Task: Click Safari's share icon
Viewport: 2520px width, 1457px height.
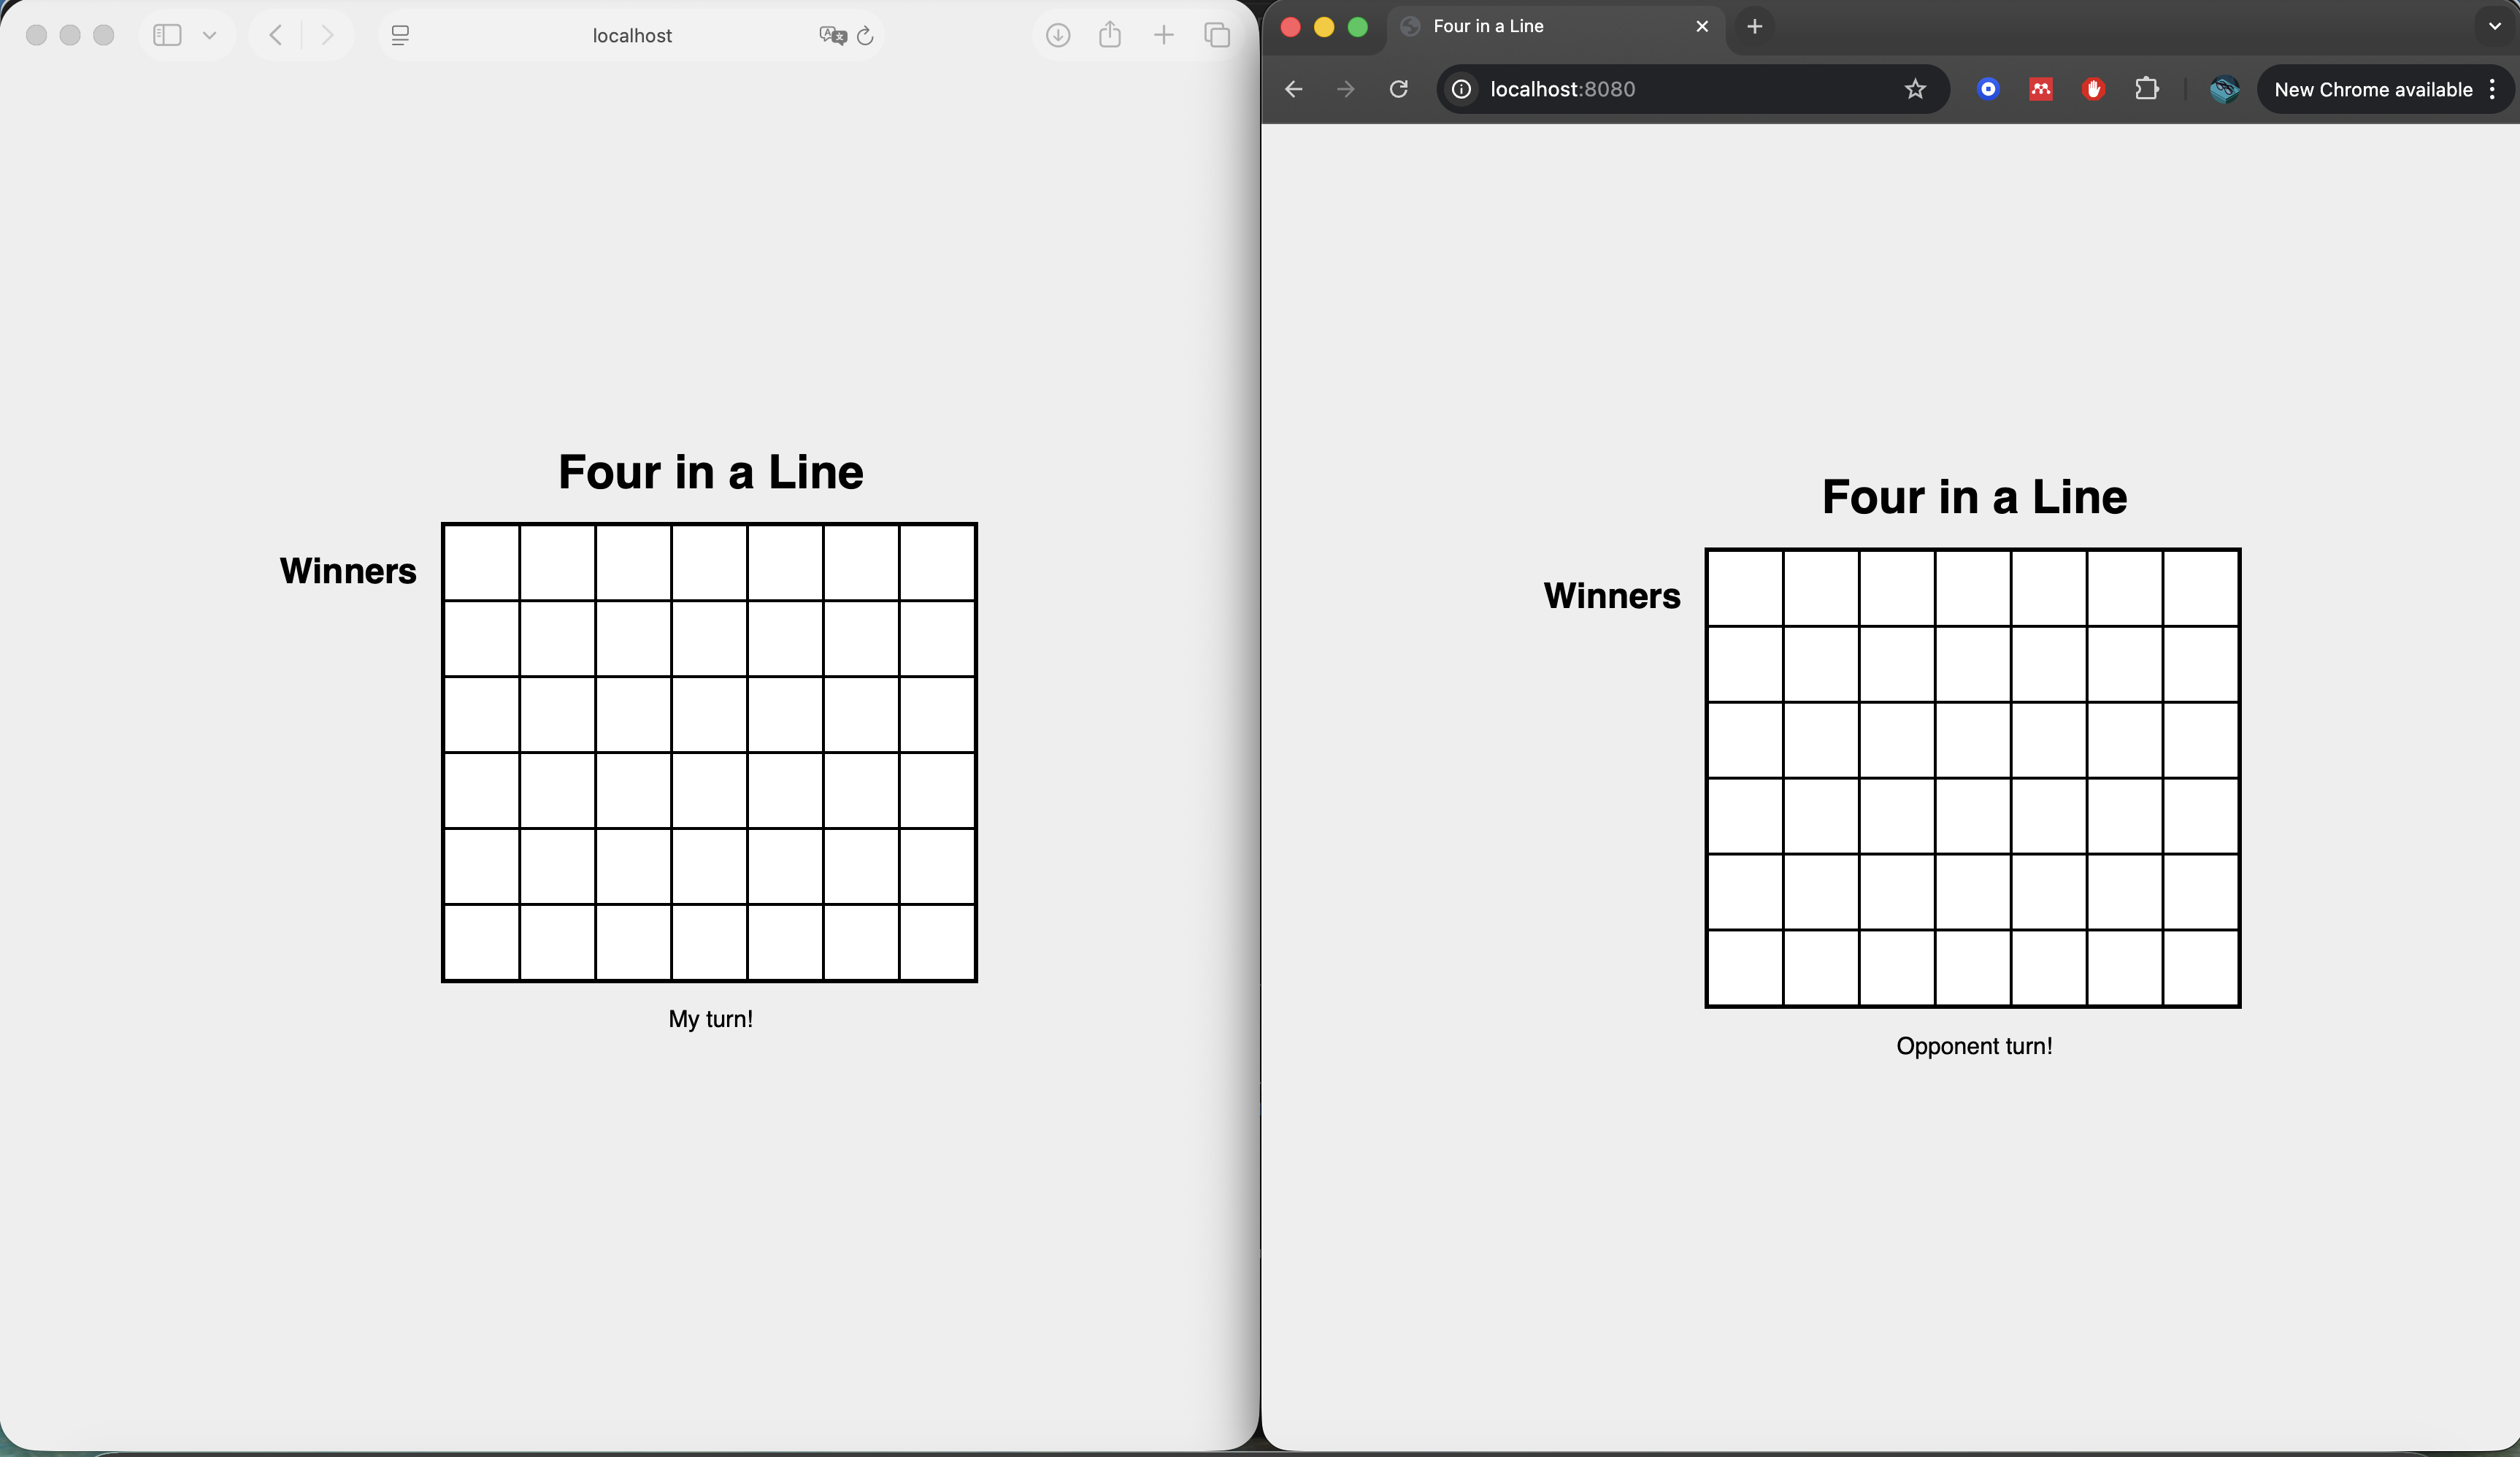Action: point(1110,36)
